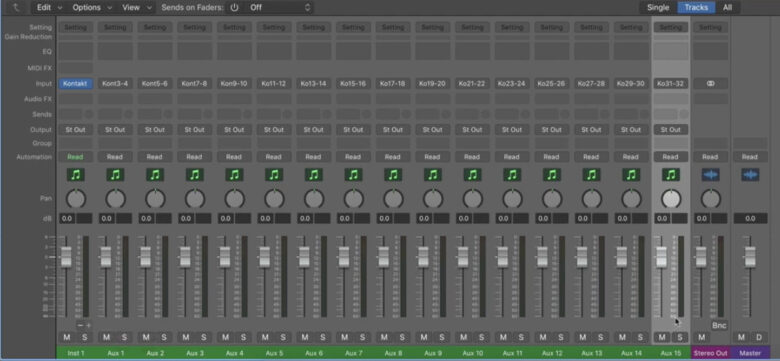Click the Master channel waveform icon
The height and width of the screenshot is (361, 780).
(750, 175)
